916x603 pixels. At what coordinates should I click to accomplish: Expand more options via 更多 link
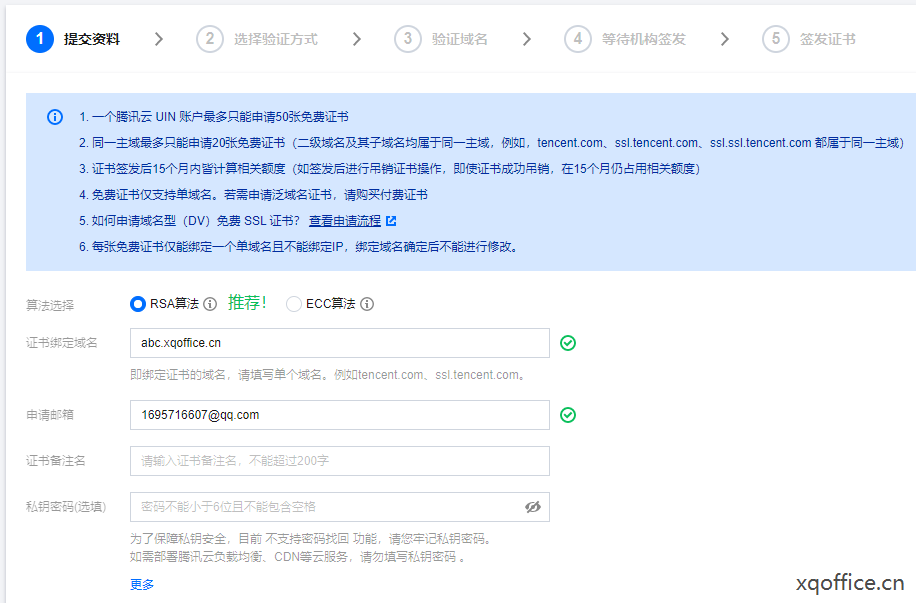[142, 584]
